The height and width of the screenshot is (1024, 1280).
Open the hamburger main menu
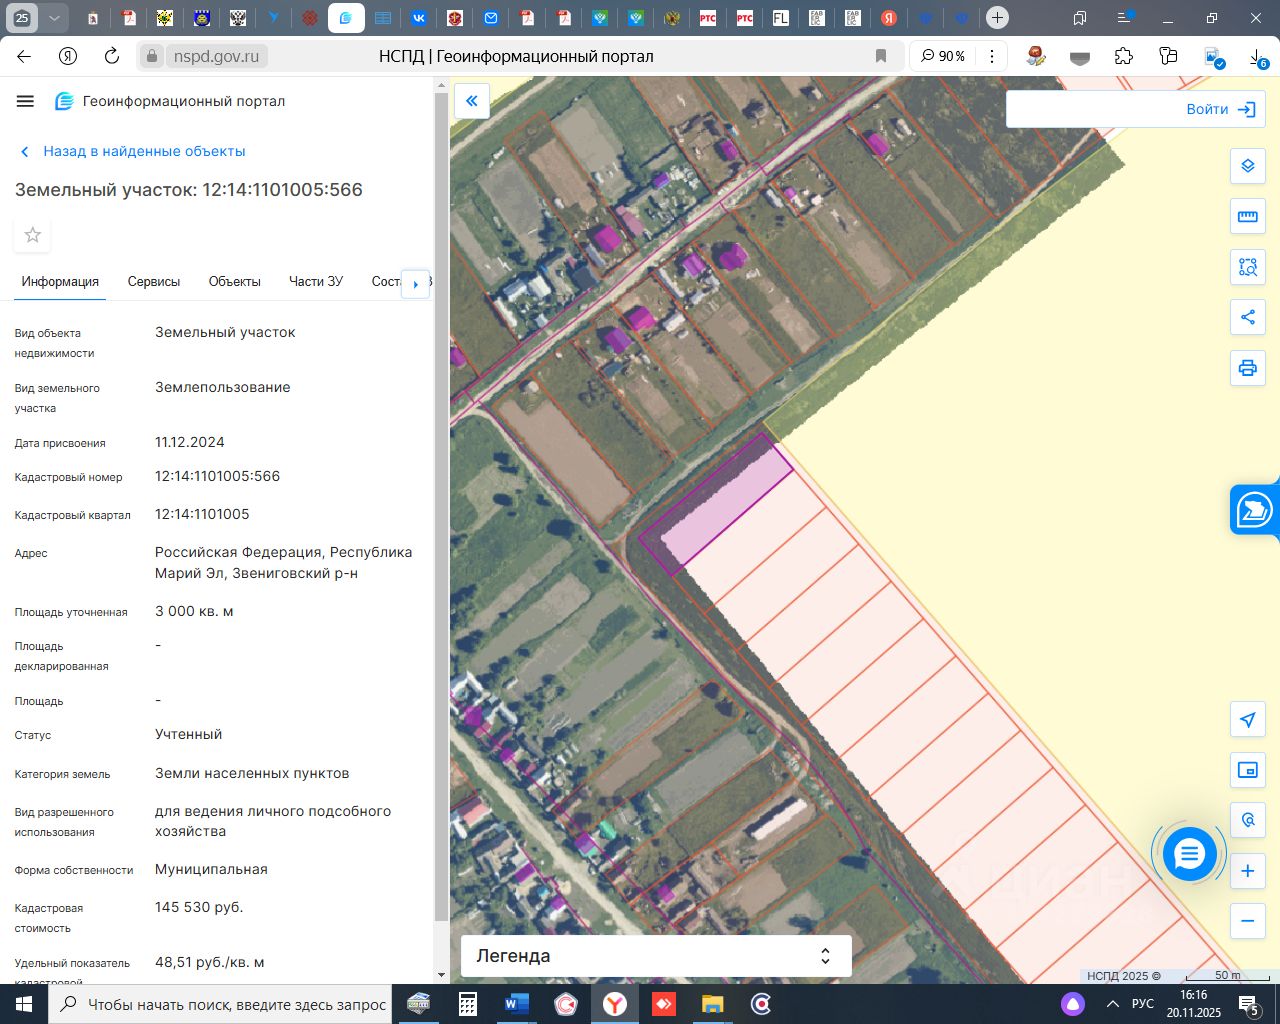tap(26, 101)
